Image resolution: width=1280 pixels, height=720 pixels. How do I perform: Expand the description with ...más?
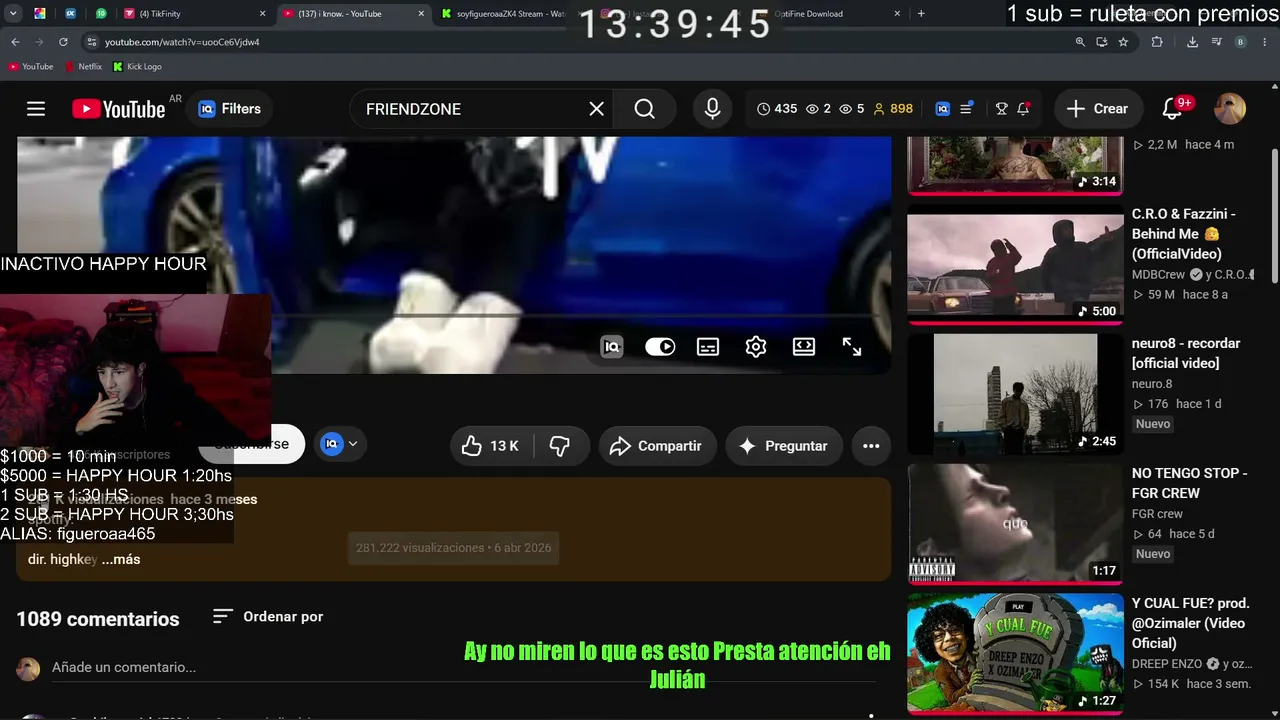click(121, 559)
